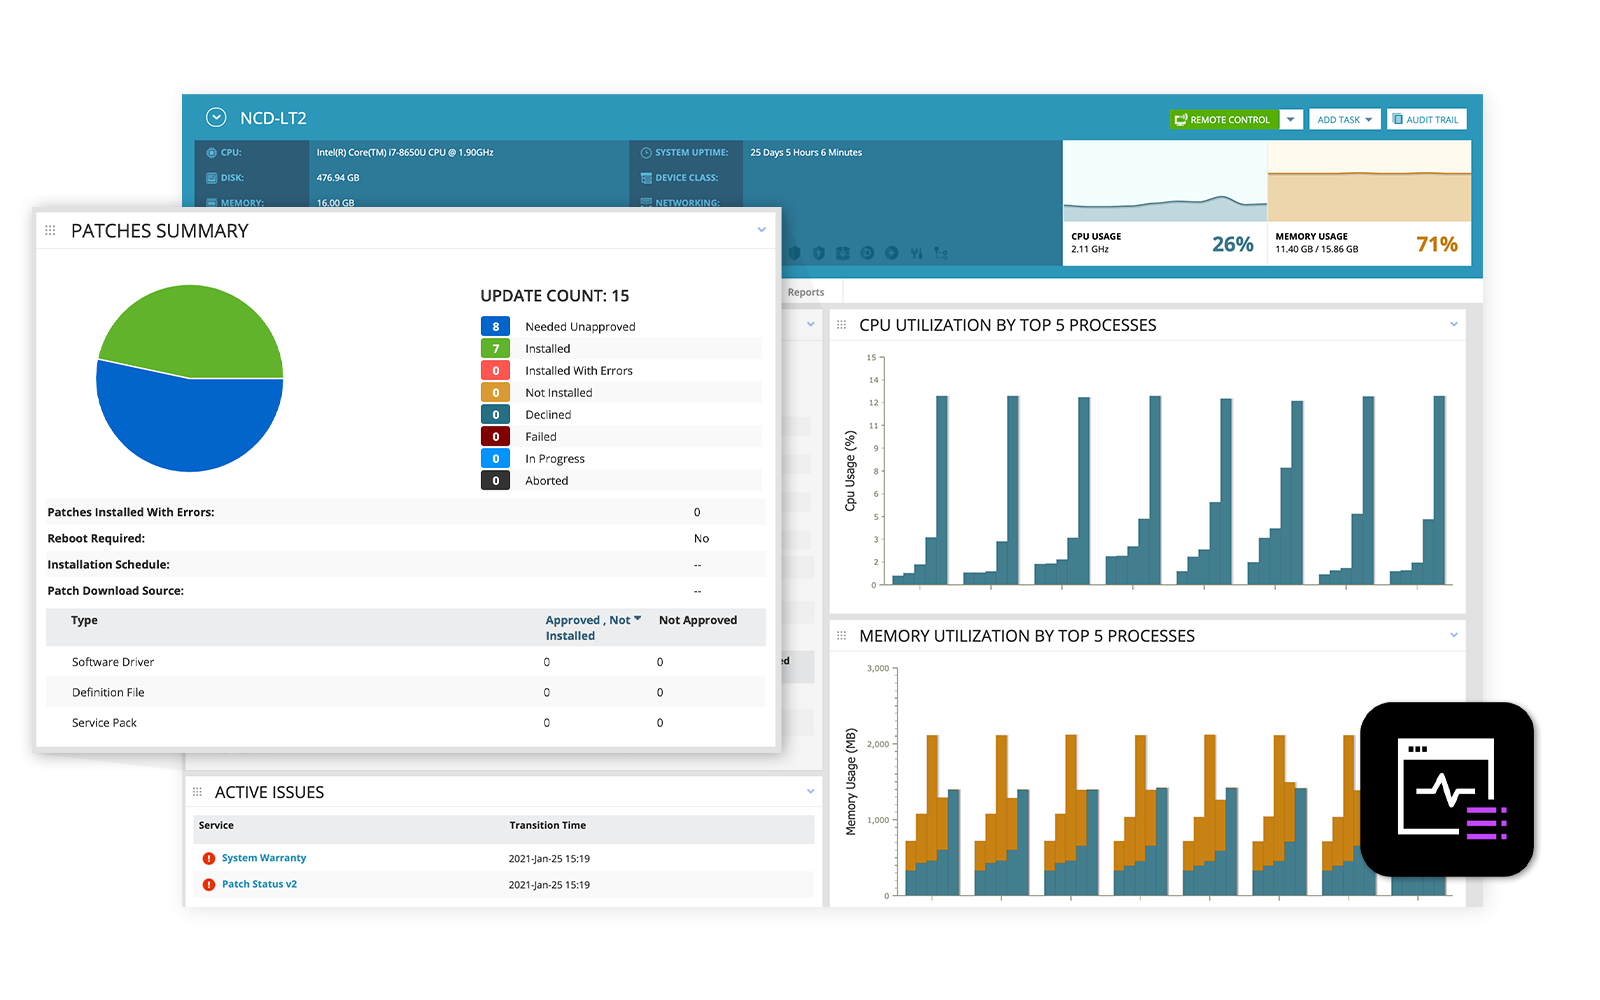The height and width of the screenshot is (1000, 1600).
Task: Click the circled chevron beside NCD-LT2
Action: click(216, 118)
